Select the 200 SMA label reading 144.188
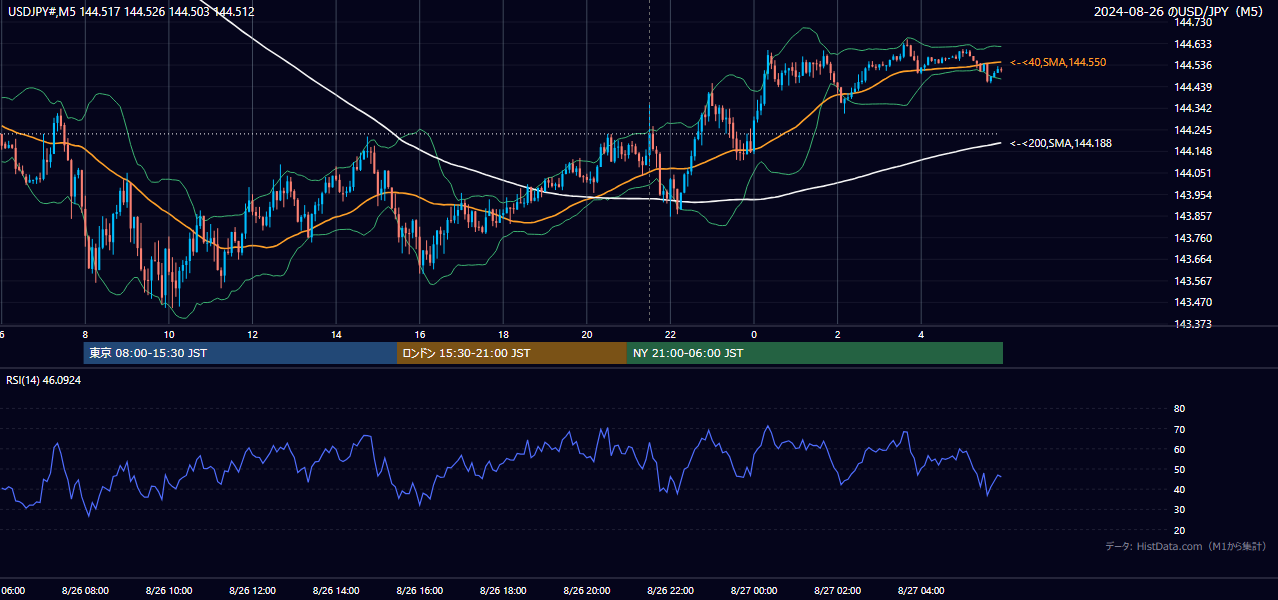The width and height of the screenshot is (1278, 600). (1061, 144)
